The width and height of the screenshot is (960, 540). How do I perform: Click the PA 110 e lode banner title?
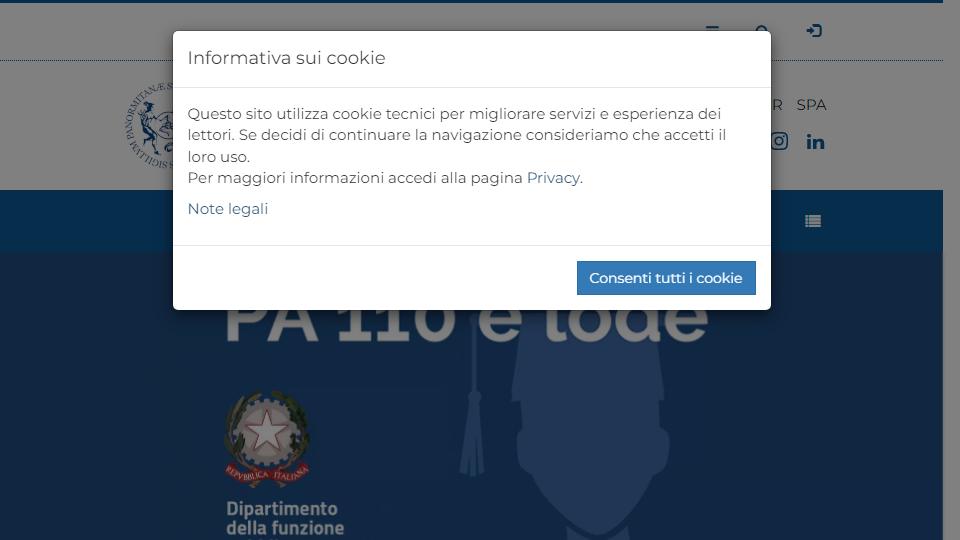pos(467,324)
